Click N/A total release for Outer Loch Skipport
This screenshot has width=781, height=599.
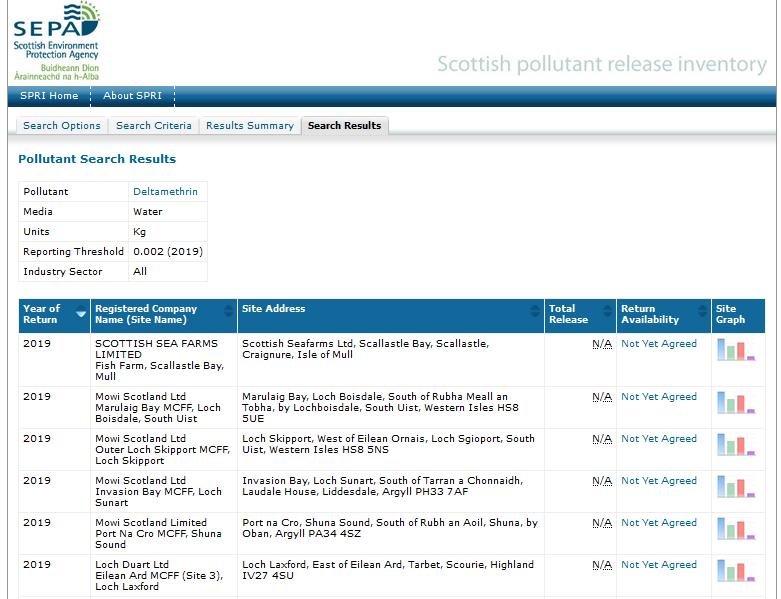click(602, 439)
